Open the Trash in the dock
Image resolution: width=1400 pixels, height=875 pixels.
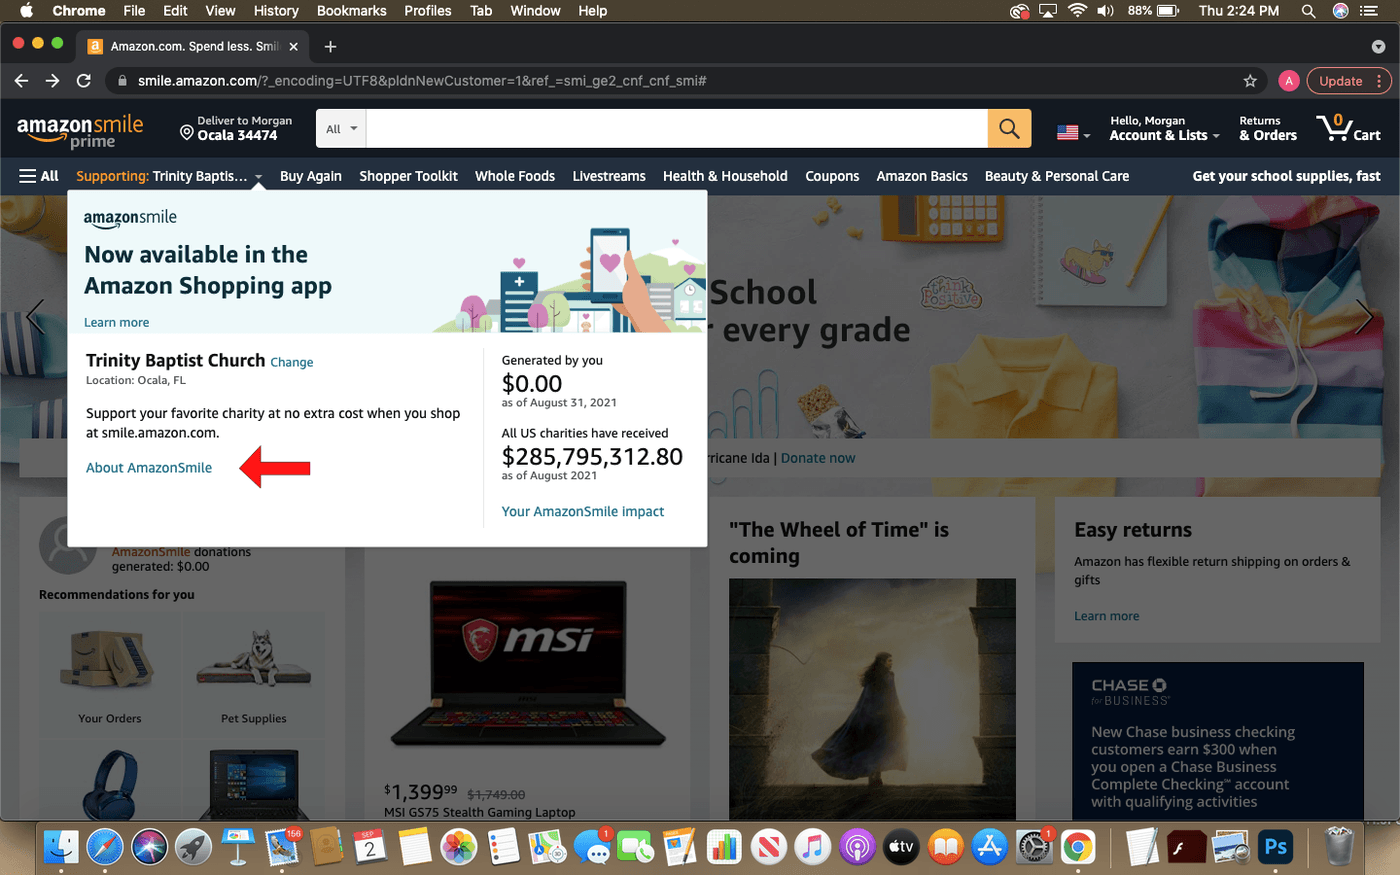[1339, 848]
